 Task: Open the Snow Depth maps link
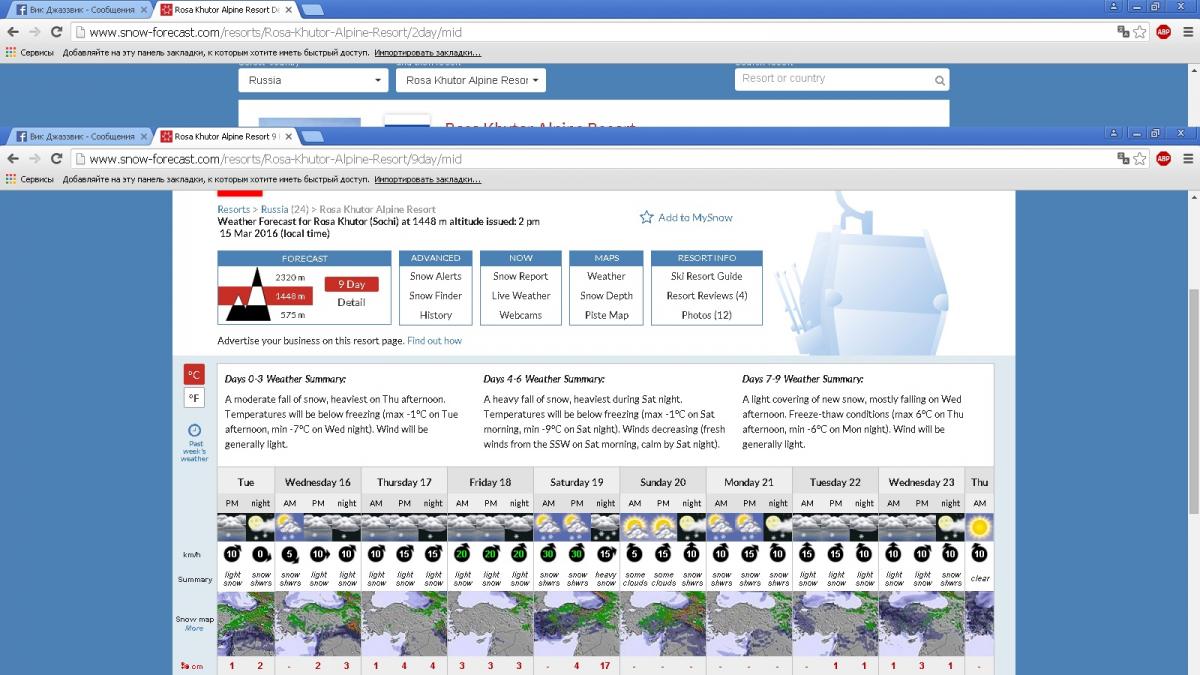pos(606,296)
